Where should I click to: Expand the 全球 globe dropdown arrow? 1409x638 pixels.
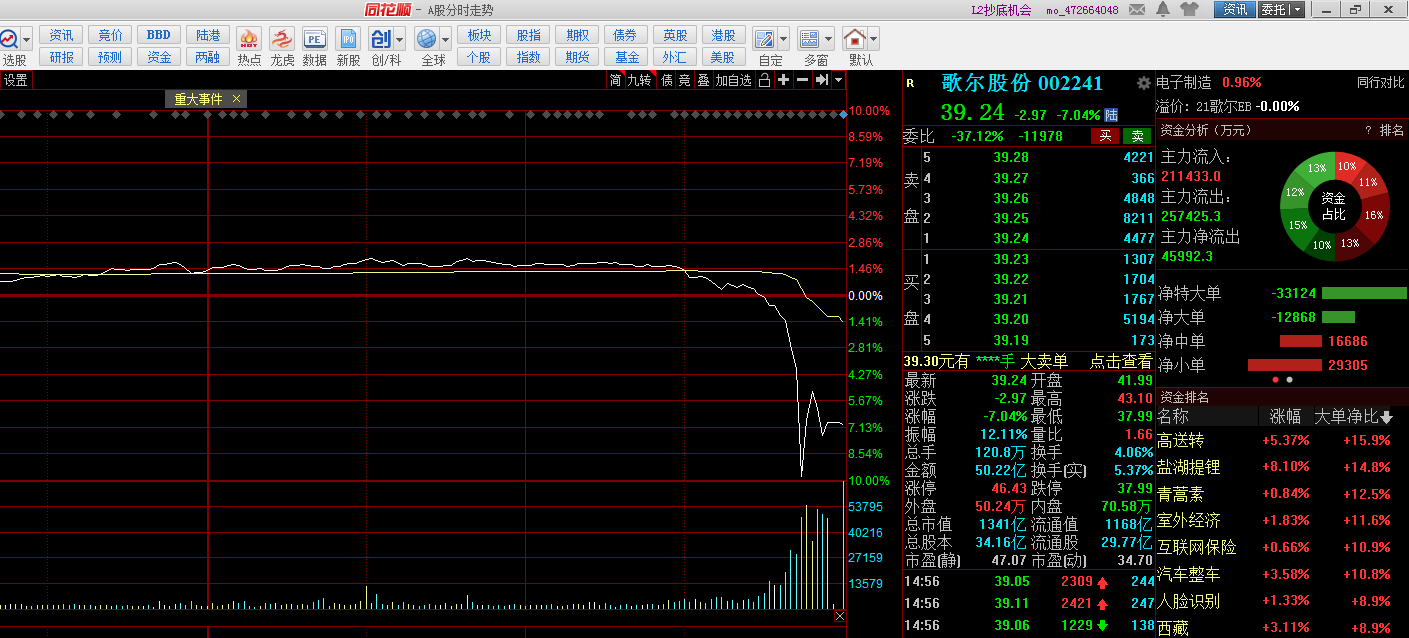[446, 39]
